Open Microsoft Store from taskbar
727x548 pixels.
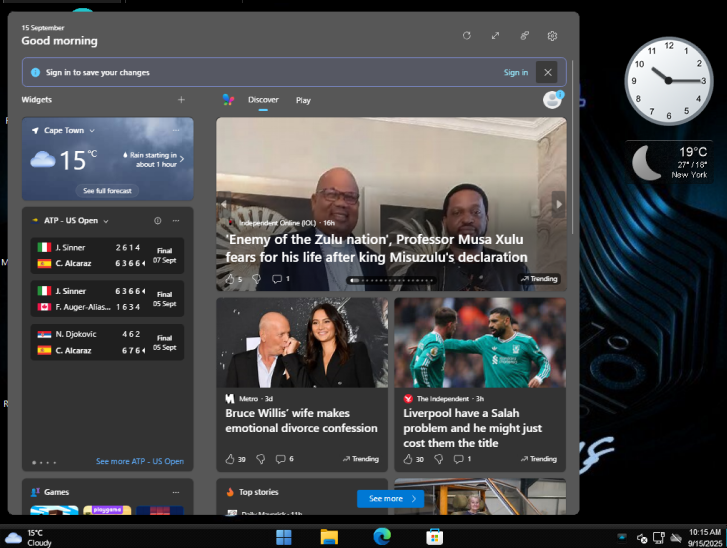[434, 537]
